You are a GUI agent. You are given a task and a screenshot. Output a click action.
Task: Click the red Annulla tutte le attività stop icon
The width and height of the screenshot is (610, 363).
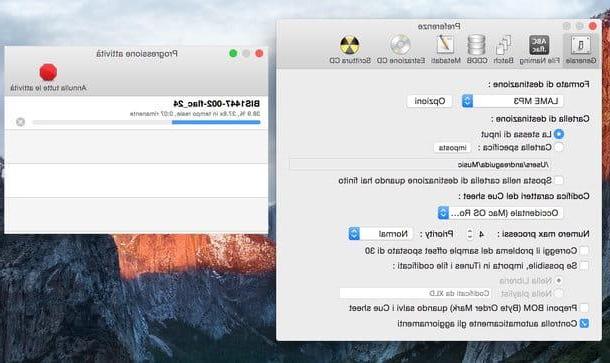click(48, 72)
